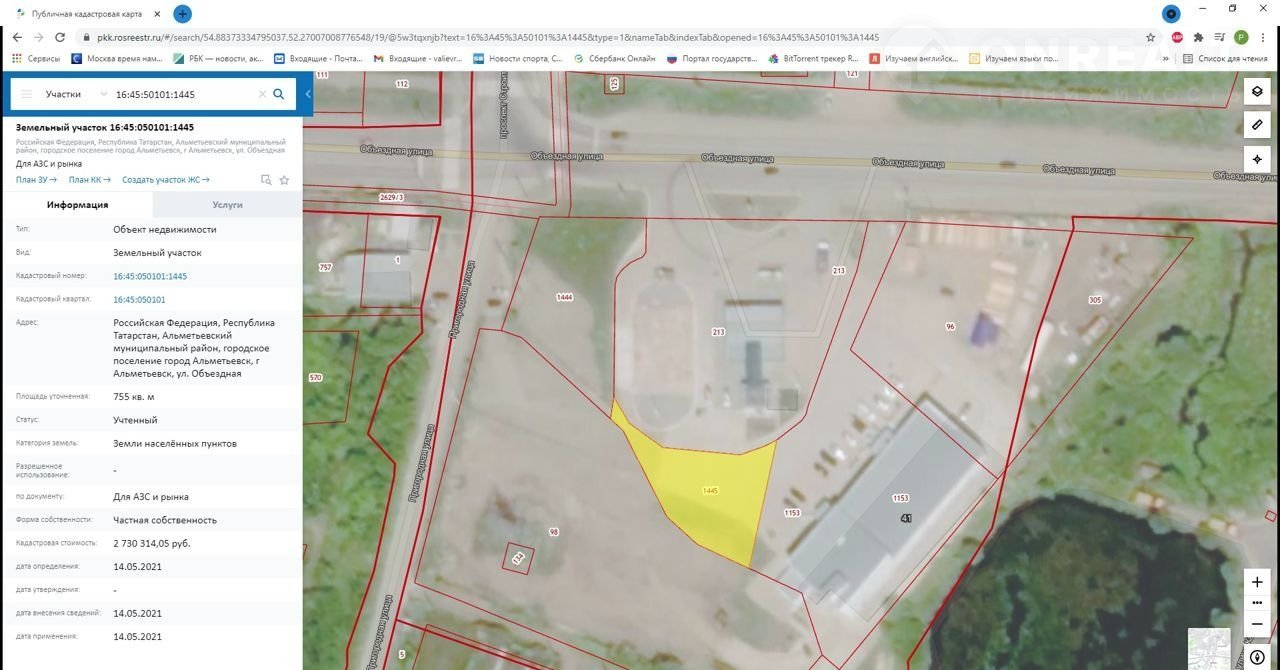
Task: Select the Информация tab
Action: [77, 205]
